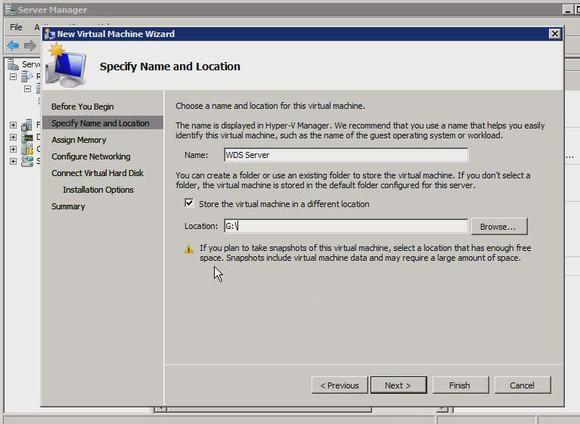Jump to the Assign Memory step
580x424 pixels.
tap(79, 140)
